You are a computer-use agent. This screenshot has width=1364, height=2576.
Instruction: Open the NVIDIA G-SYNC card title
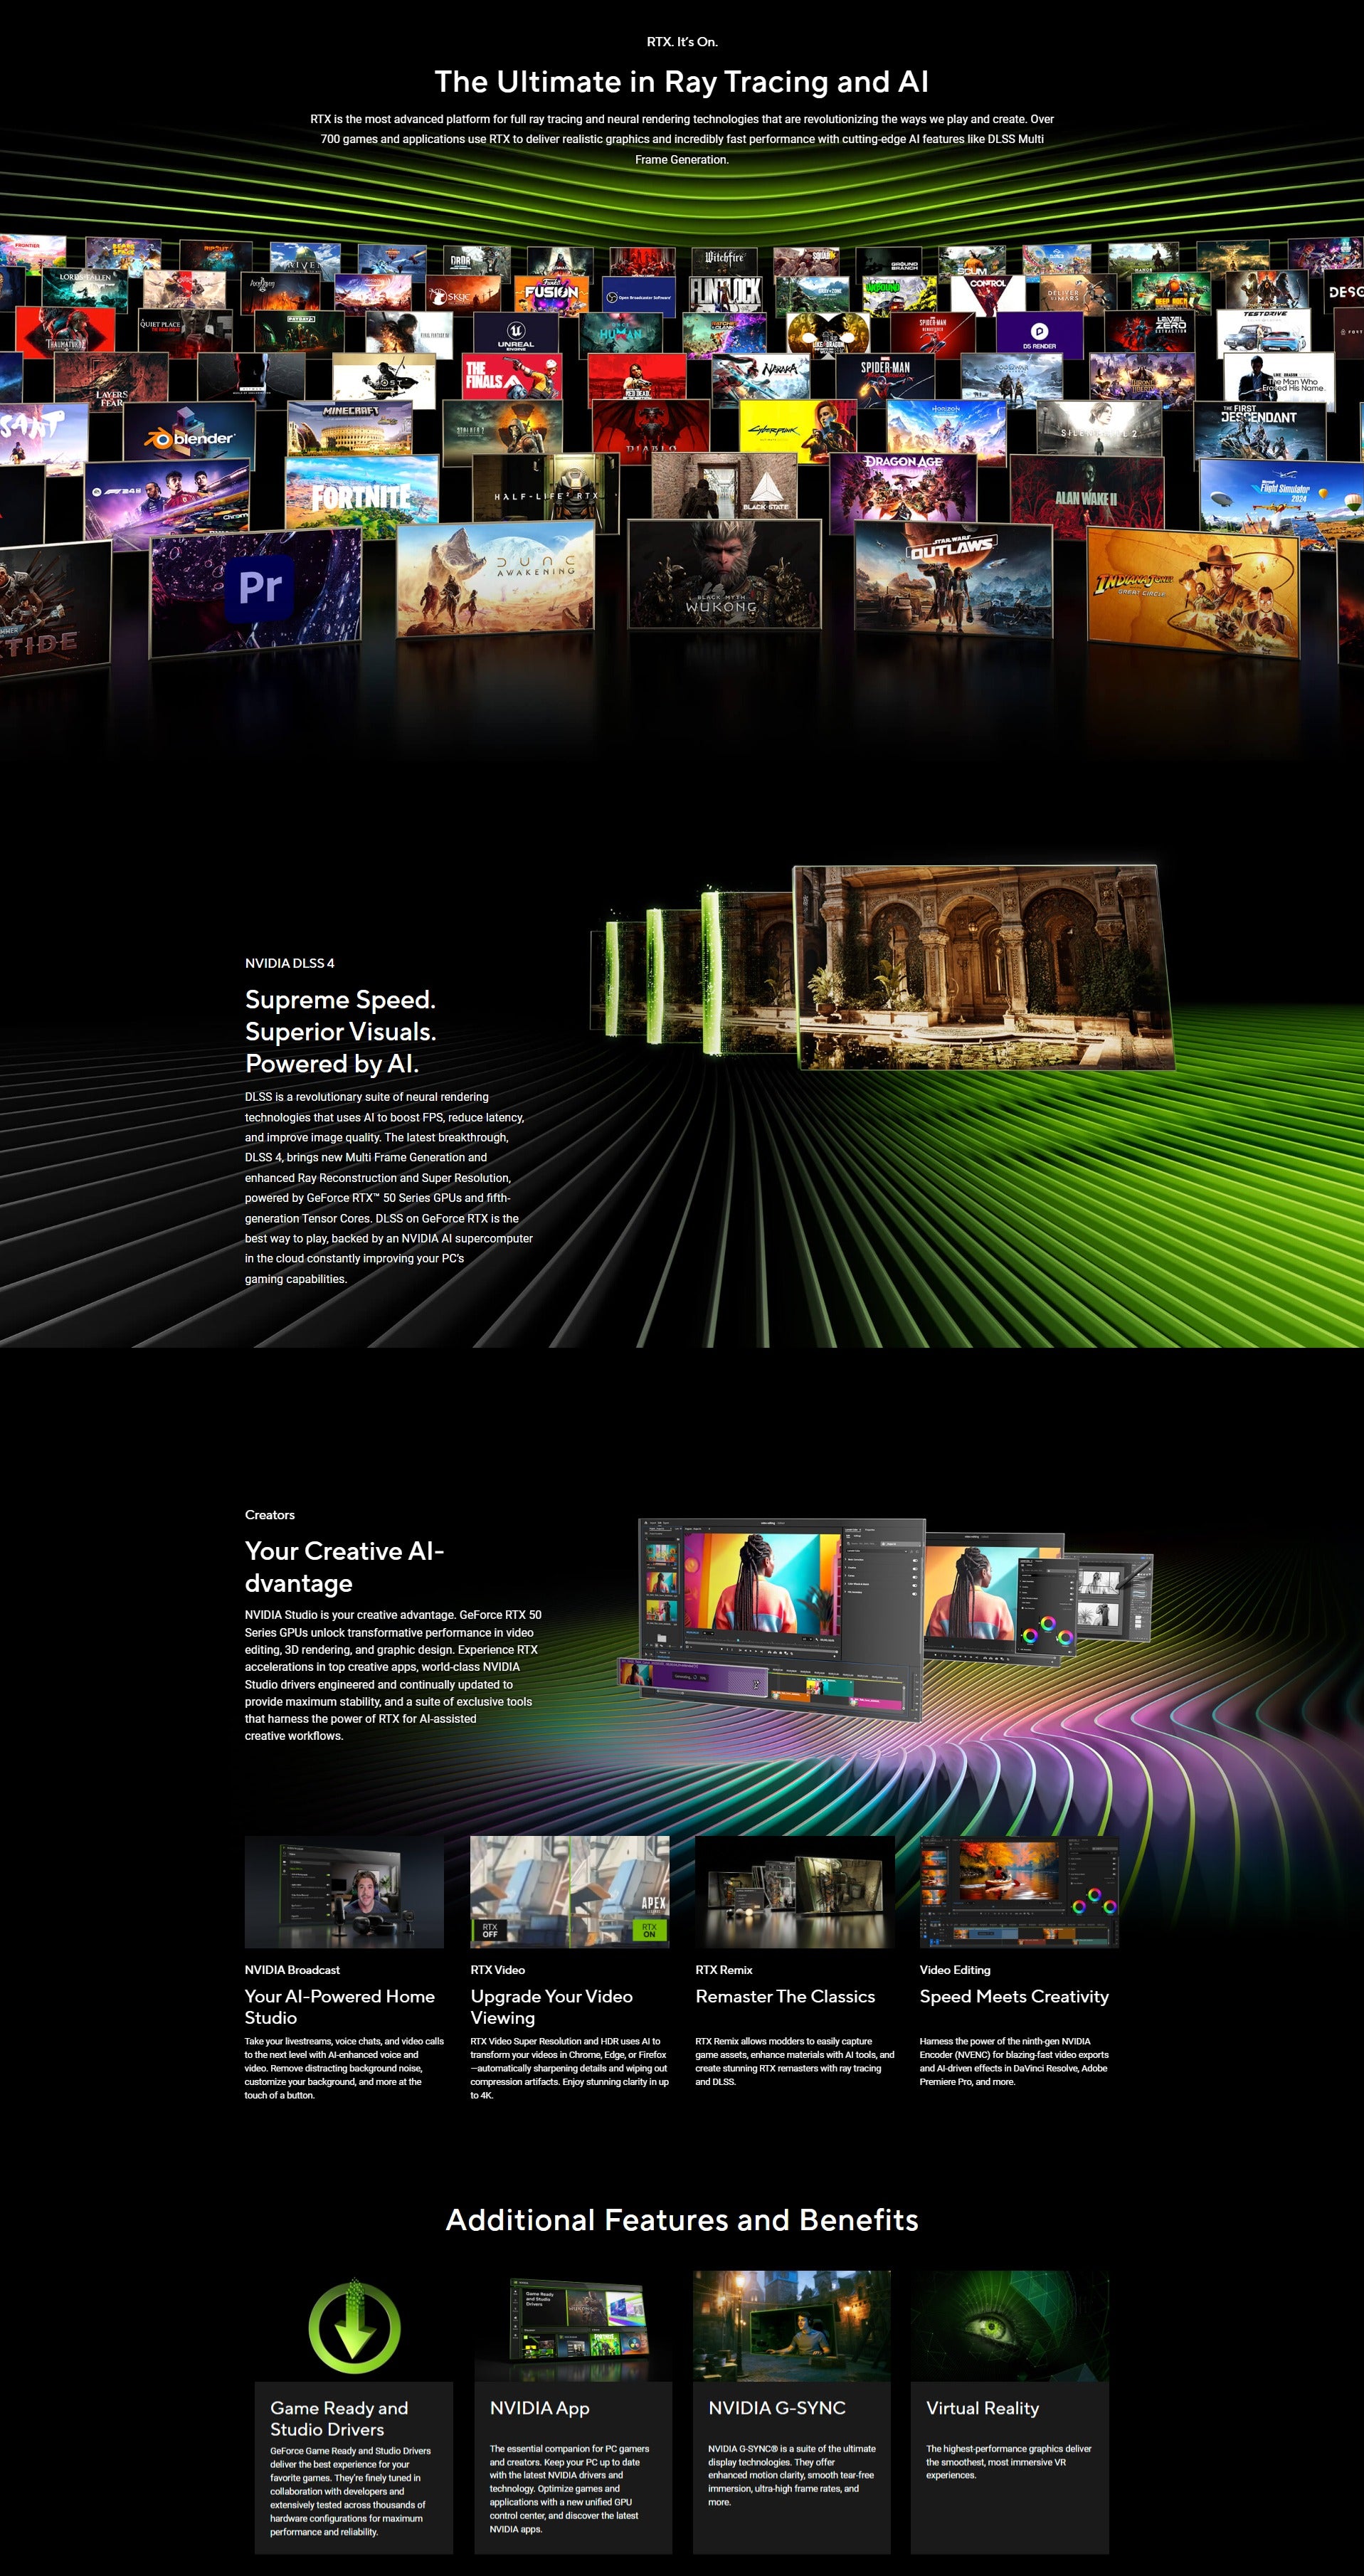click(776, 2408)
